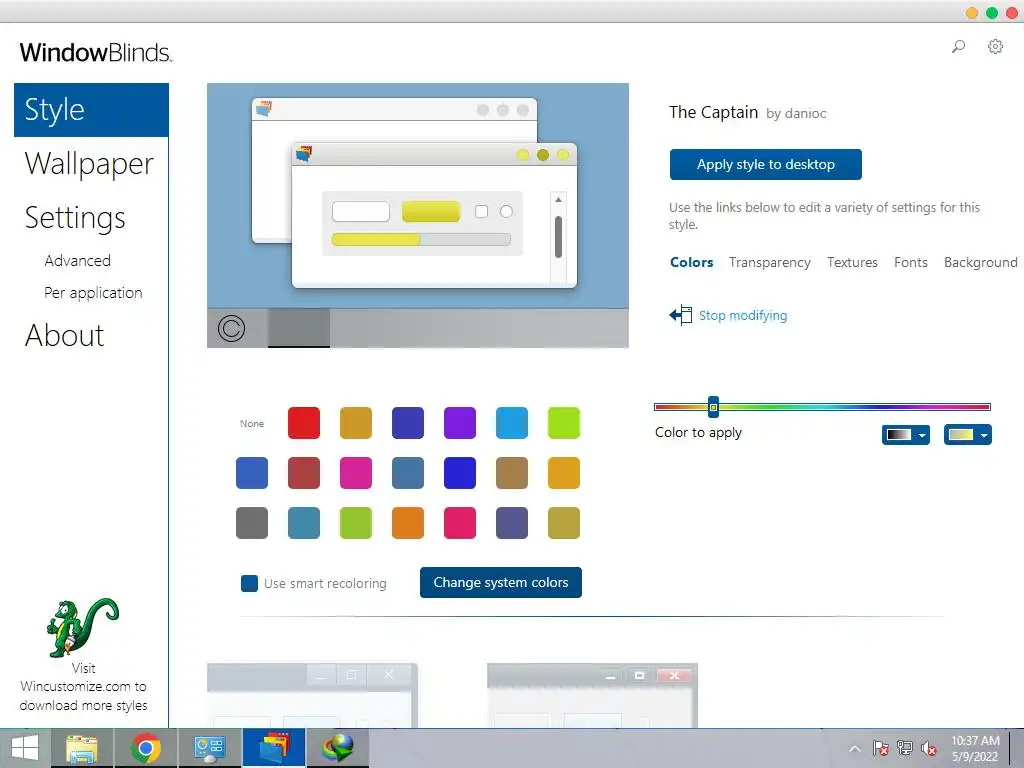The width and height of the screenshot is (1024, 768).
Task: Pick the magenta swatch in second row
Action: click(x=356, y=473)
